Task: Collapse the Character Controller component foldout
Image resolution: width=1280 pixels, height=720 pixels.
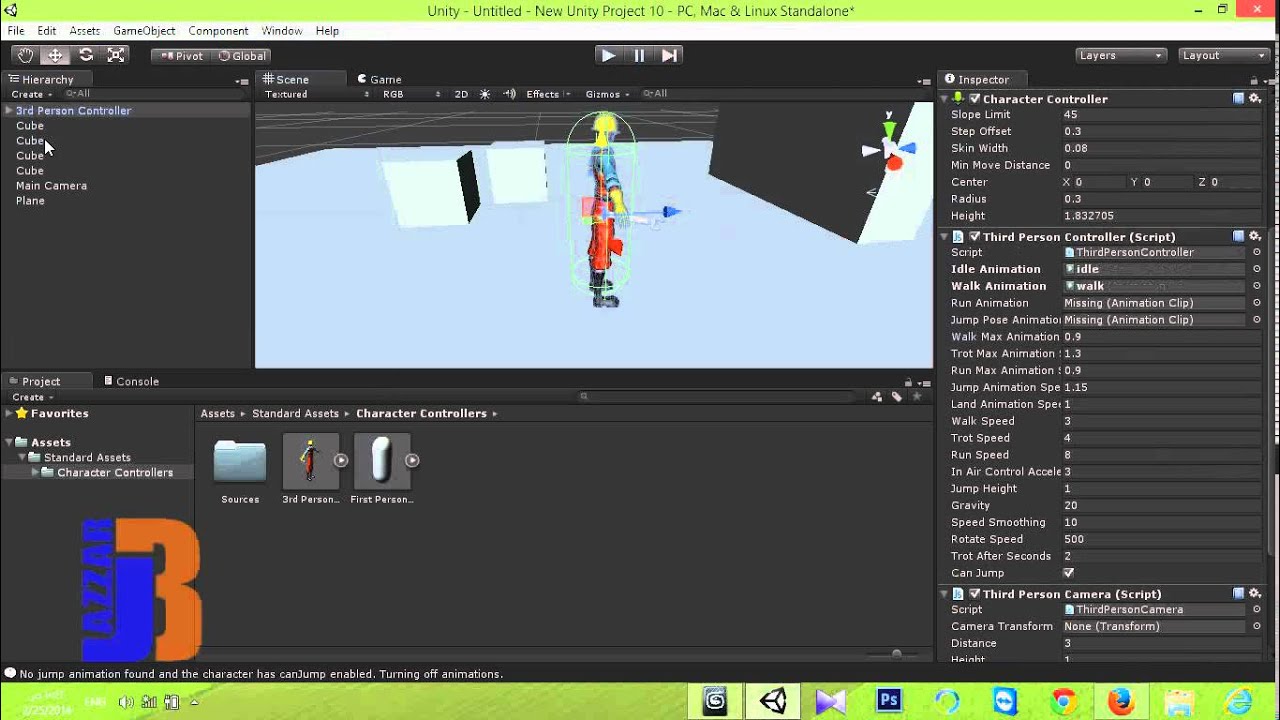Action: point(944,99)
